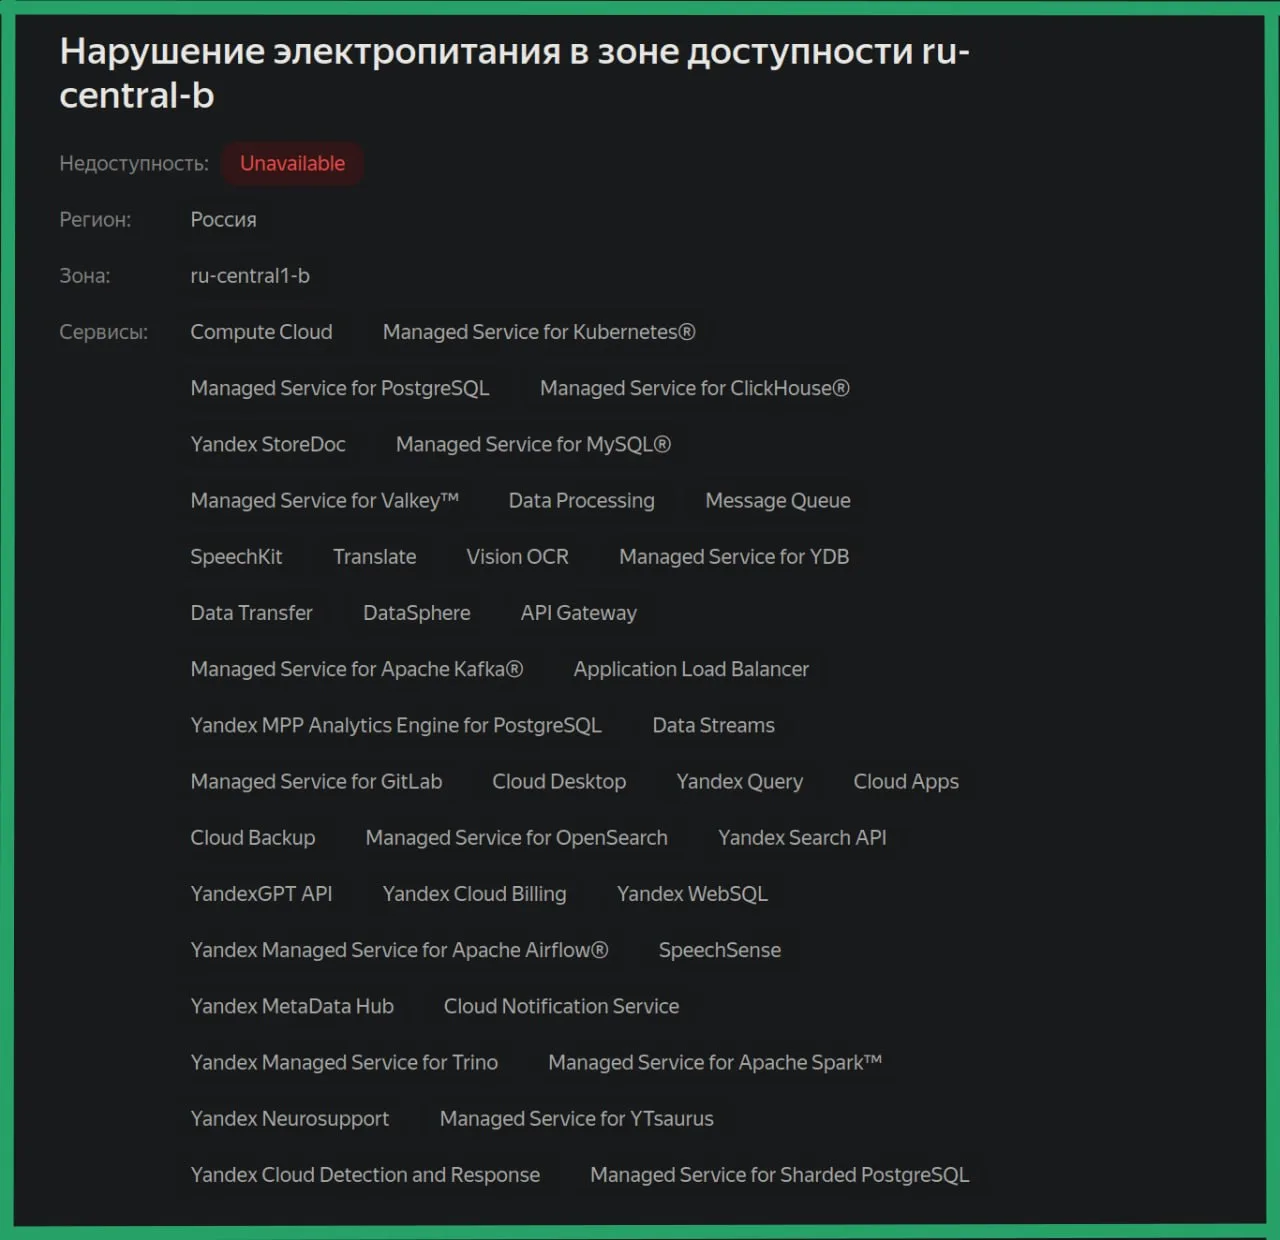This screenshot has height=1240, width=1280.
Task: Click the Cloud Apps service
Action: point(906,781)
